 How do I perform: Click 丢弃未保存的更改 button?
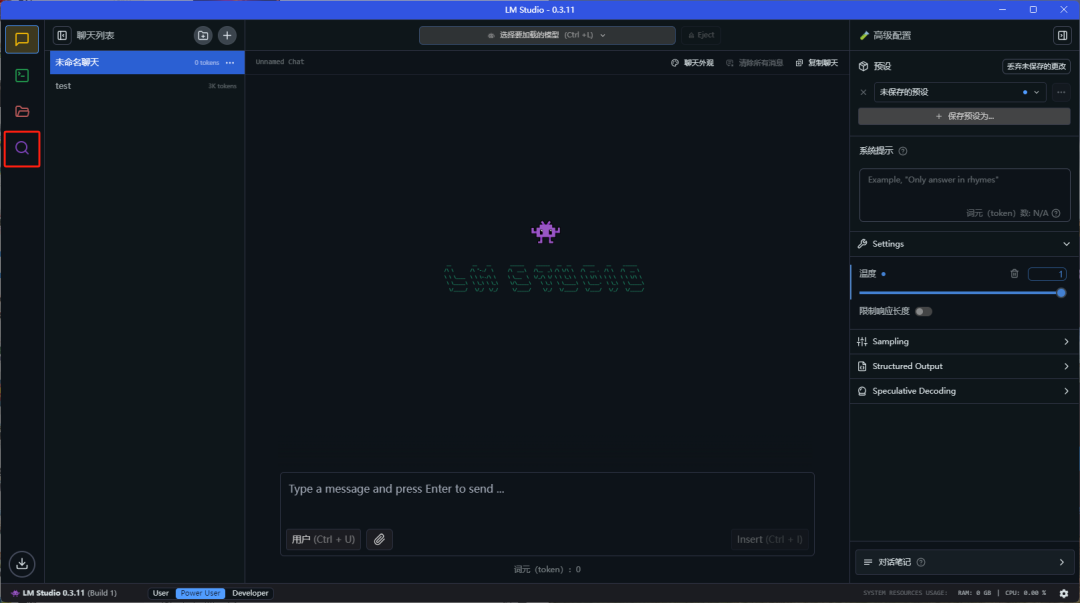1036,66
